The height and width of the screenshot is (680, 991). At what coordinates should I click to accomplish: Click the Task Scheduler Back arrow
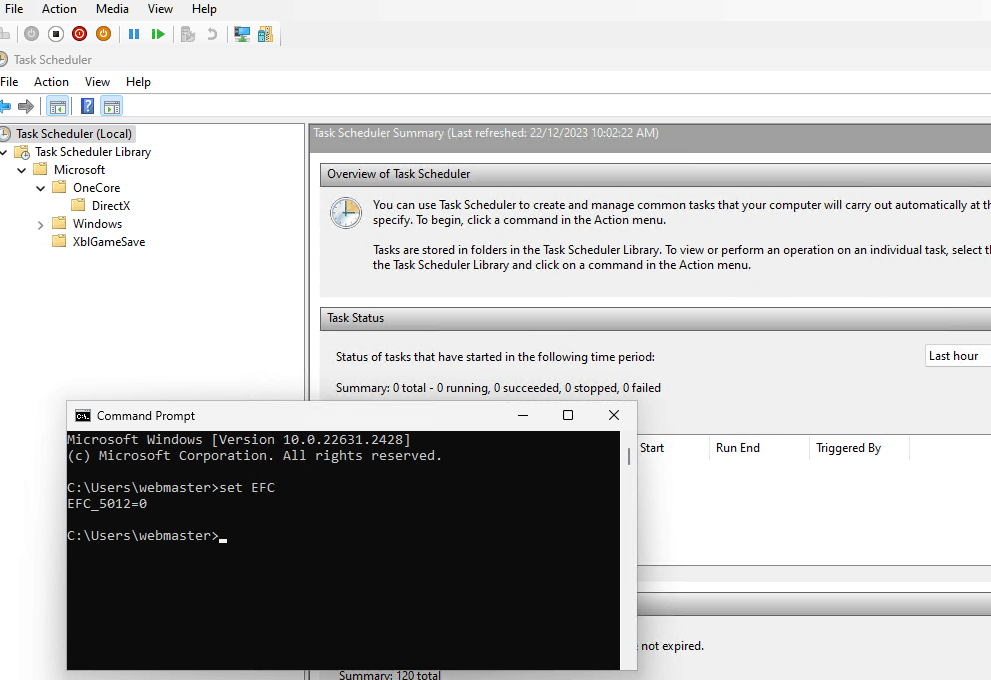5,106
